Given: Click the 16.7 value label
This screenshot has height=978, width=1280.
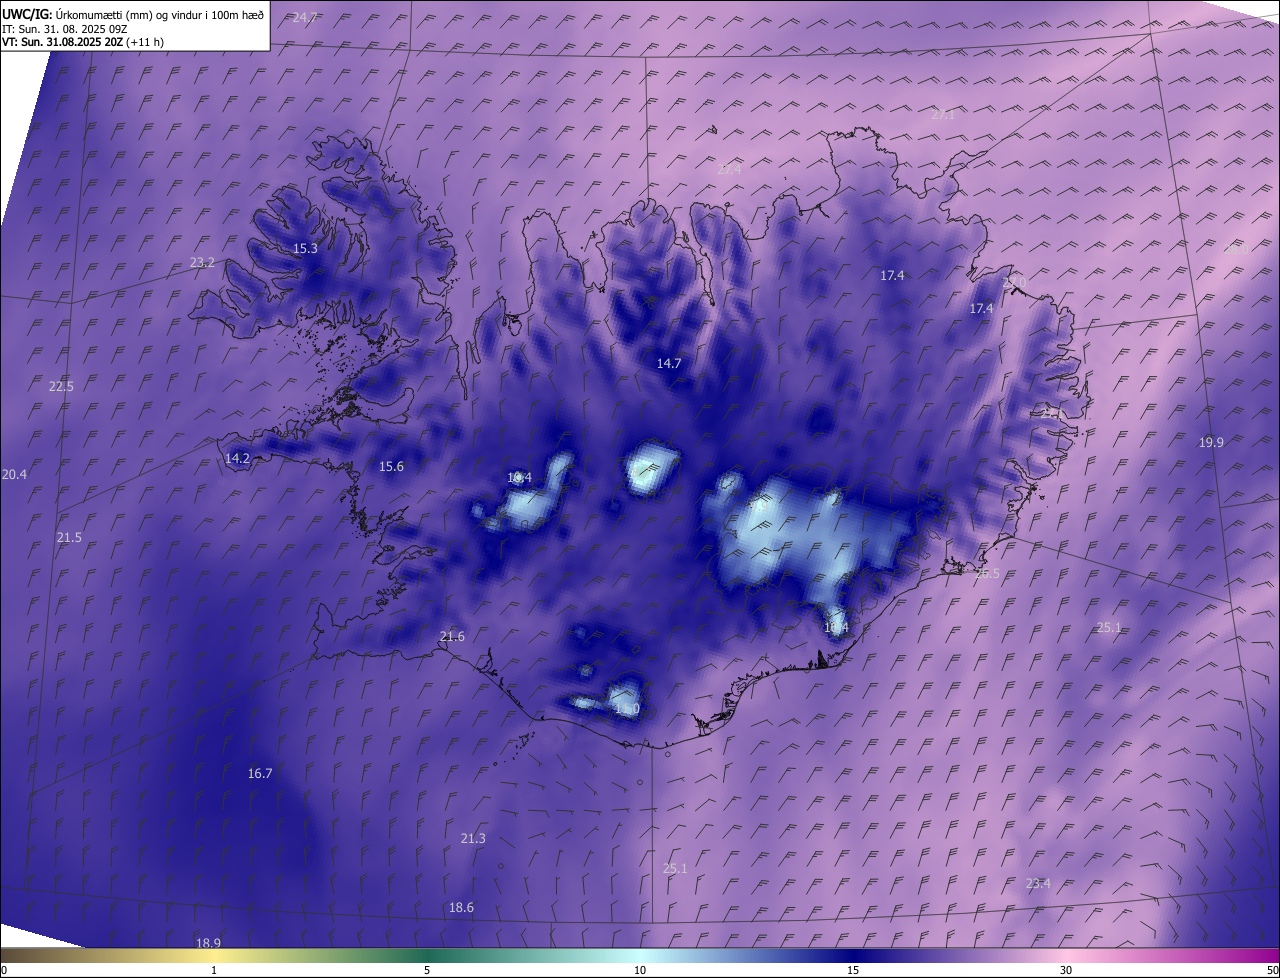Looking at the screenshot, I should pyautogui.click(x=260, y=773).
